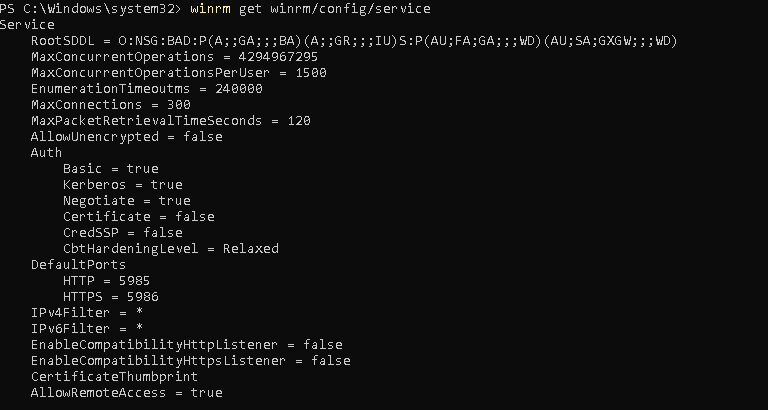The height and width of the screenshot is (410, 768).
Task: Click the MaxConcurrentOperationsPerUser = 1500 line
Action: 179,73
